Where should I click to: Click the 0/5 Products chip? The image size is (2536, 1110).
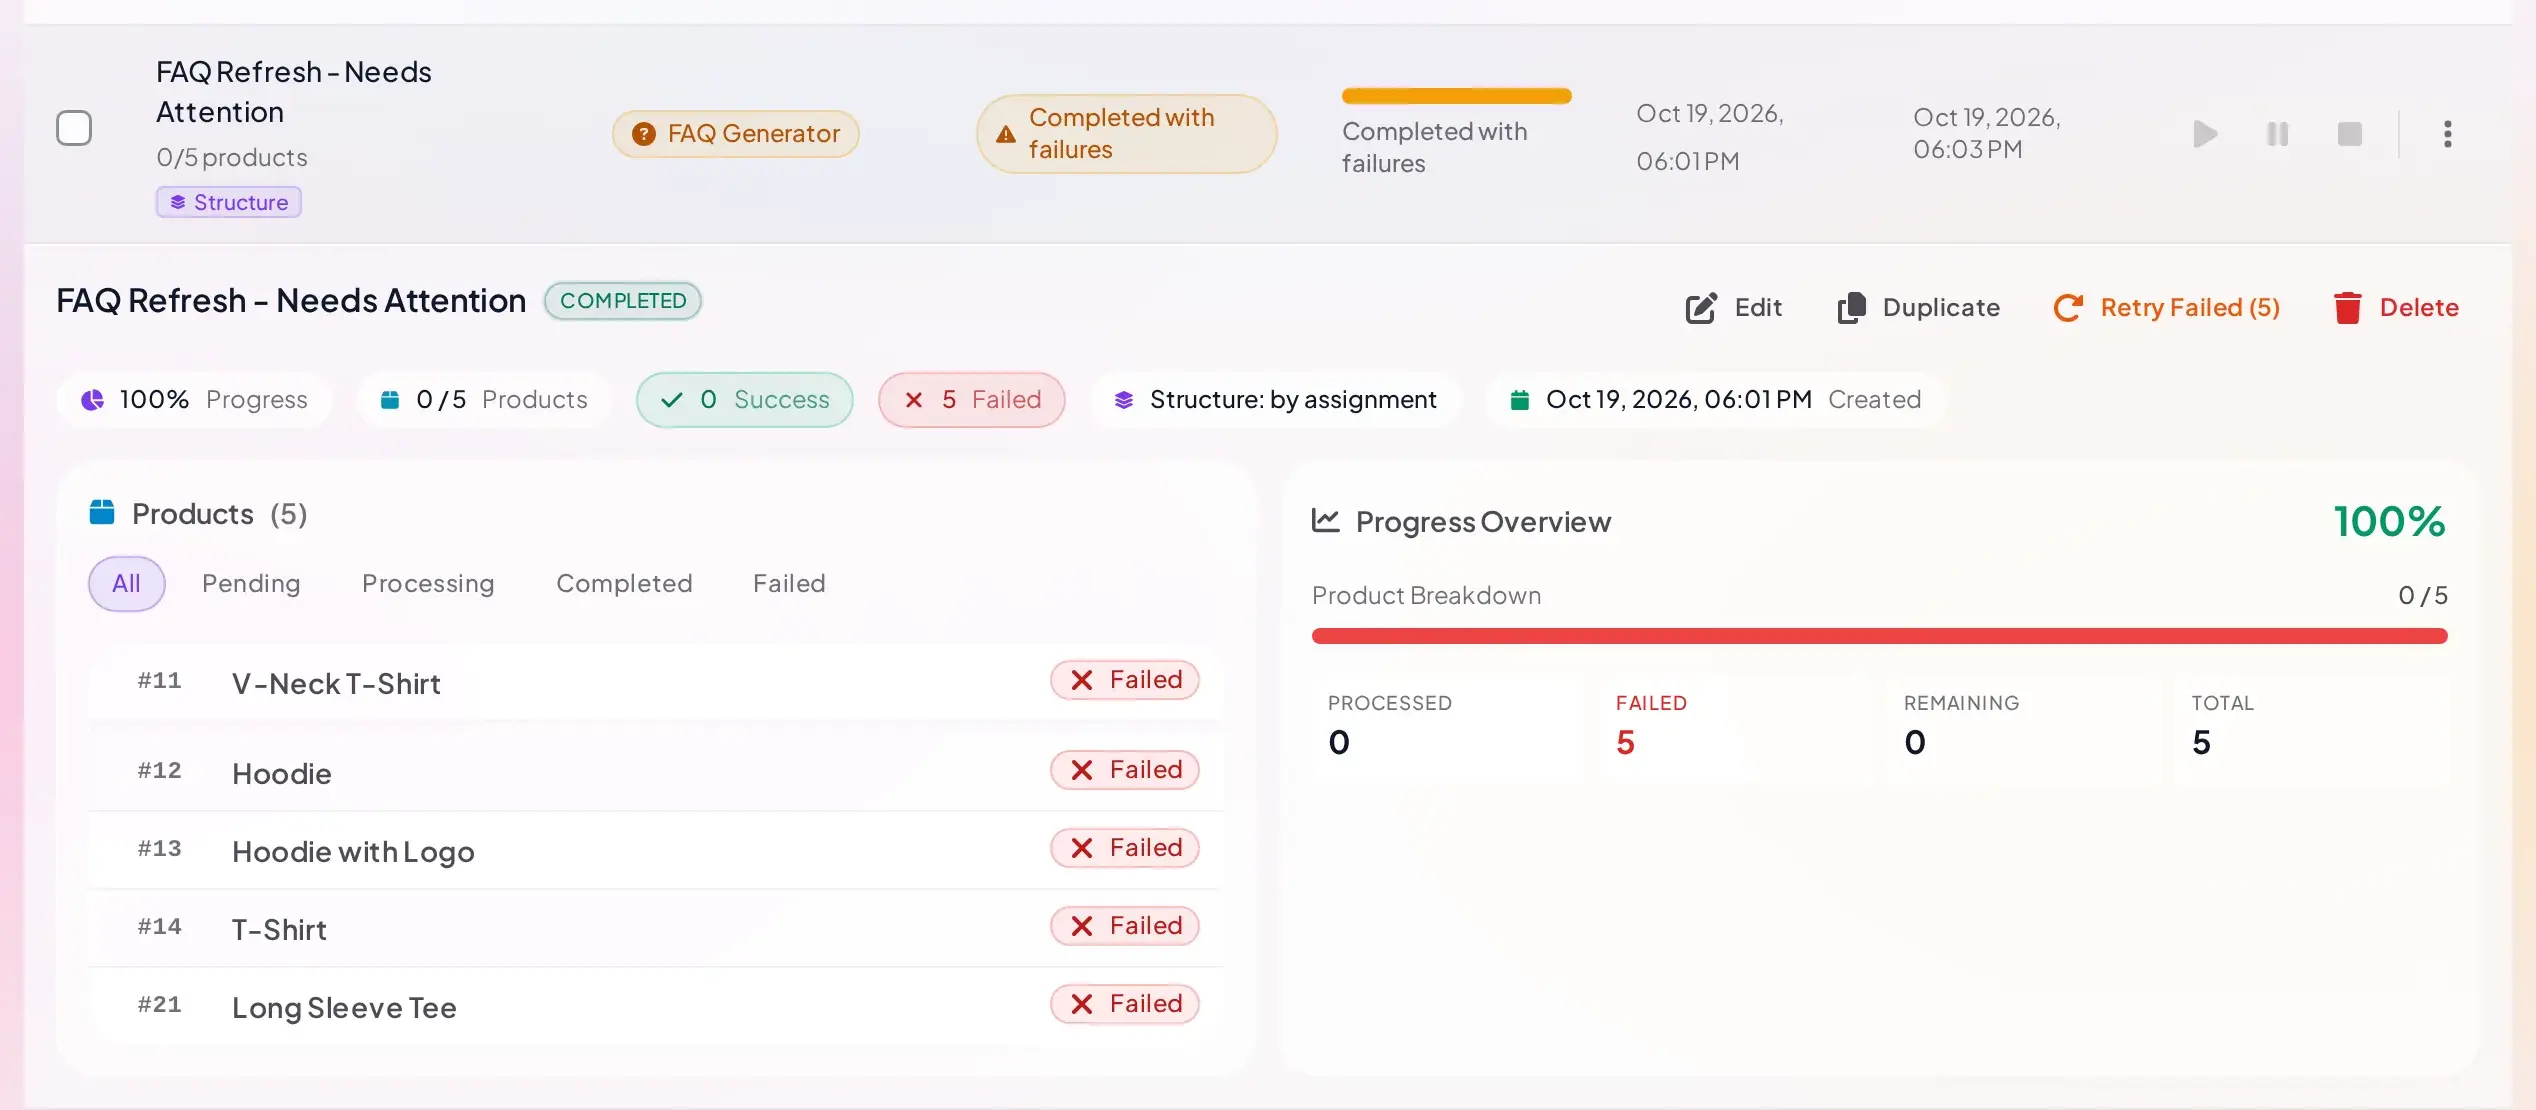[484, 400]
